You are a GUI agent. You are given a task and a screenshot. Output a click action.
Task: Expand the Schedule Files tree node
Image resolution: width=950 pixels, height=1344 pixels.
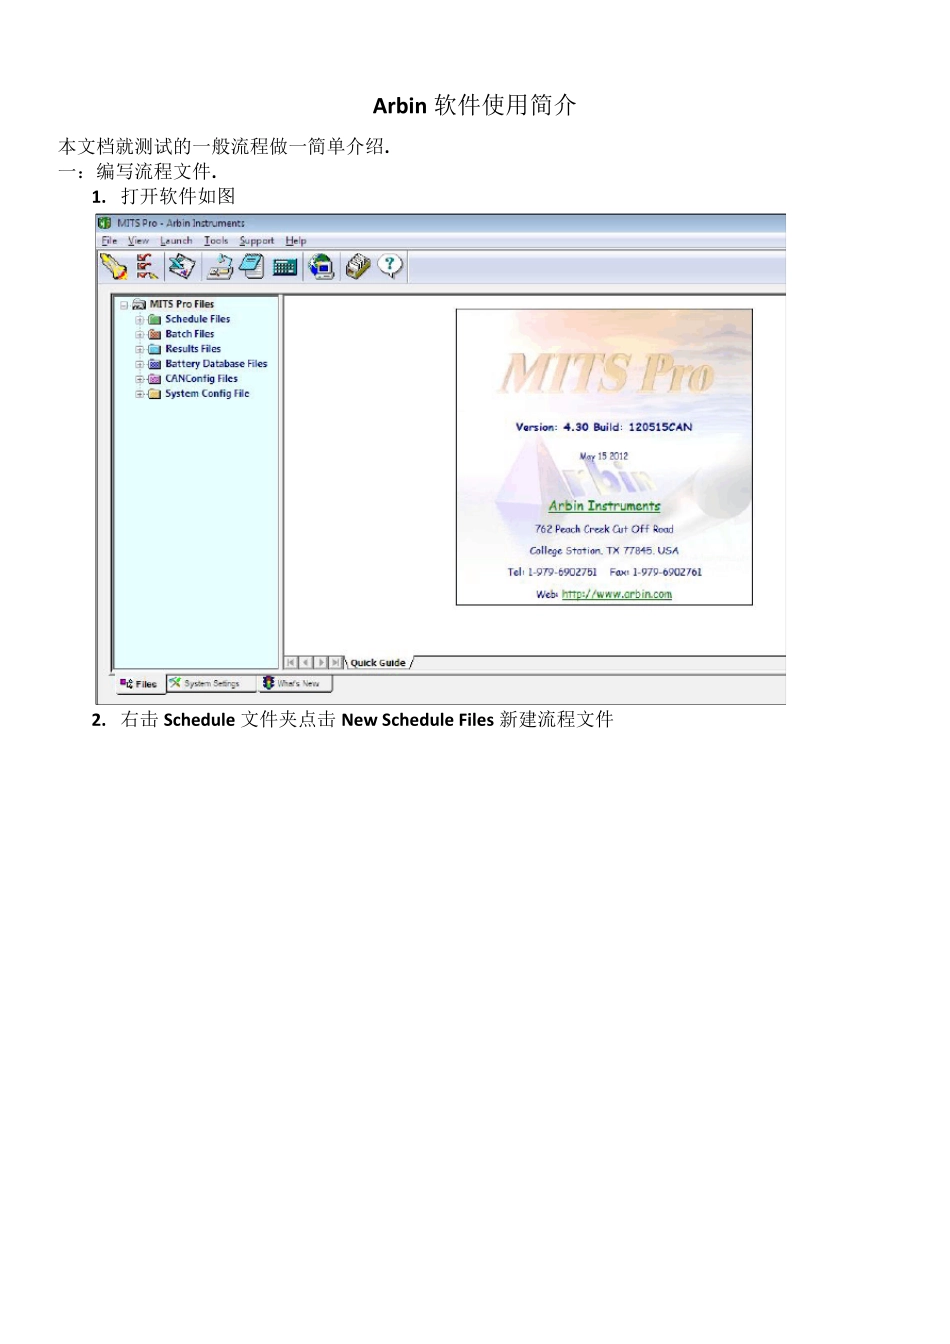pos(139,320)
